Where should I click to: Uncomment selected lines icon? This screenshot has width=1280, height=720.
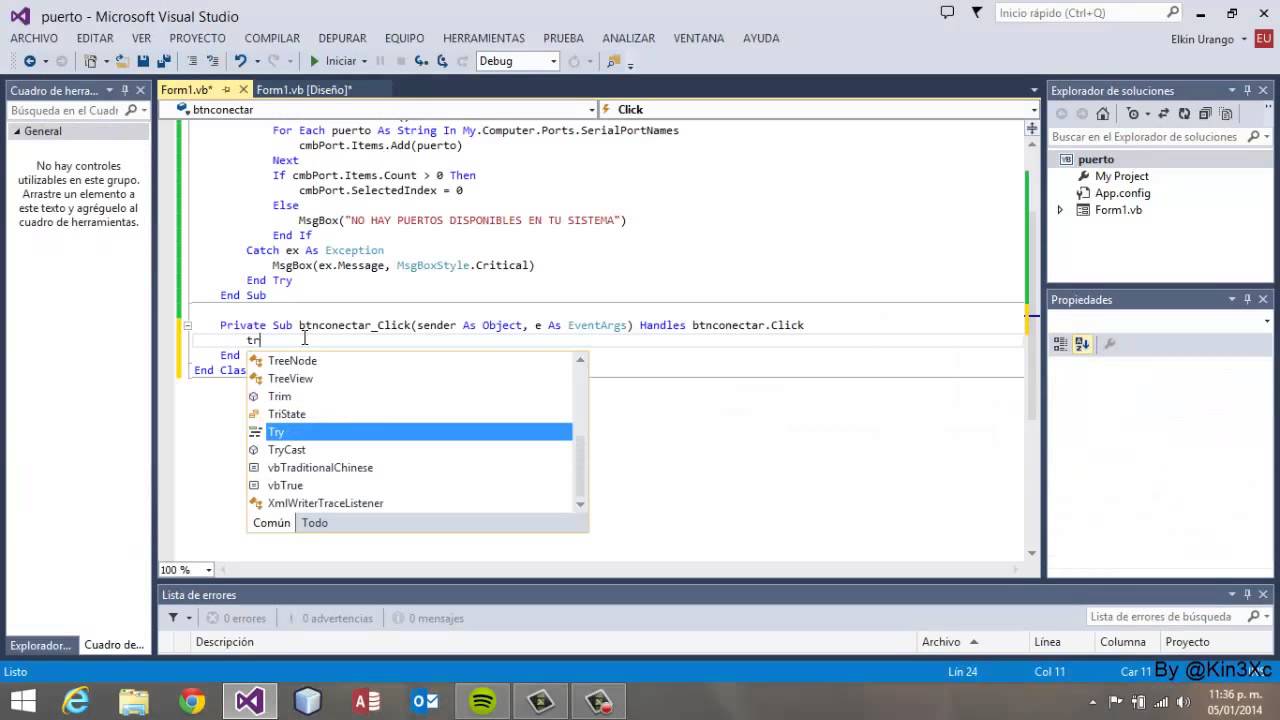click(x=213, y=61)
